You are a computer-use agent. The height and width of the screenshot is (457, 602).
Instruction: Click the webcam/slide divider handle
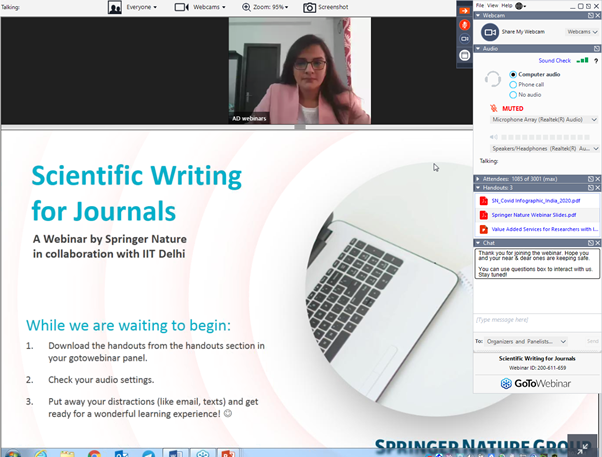300,127
